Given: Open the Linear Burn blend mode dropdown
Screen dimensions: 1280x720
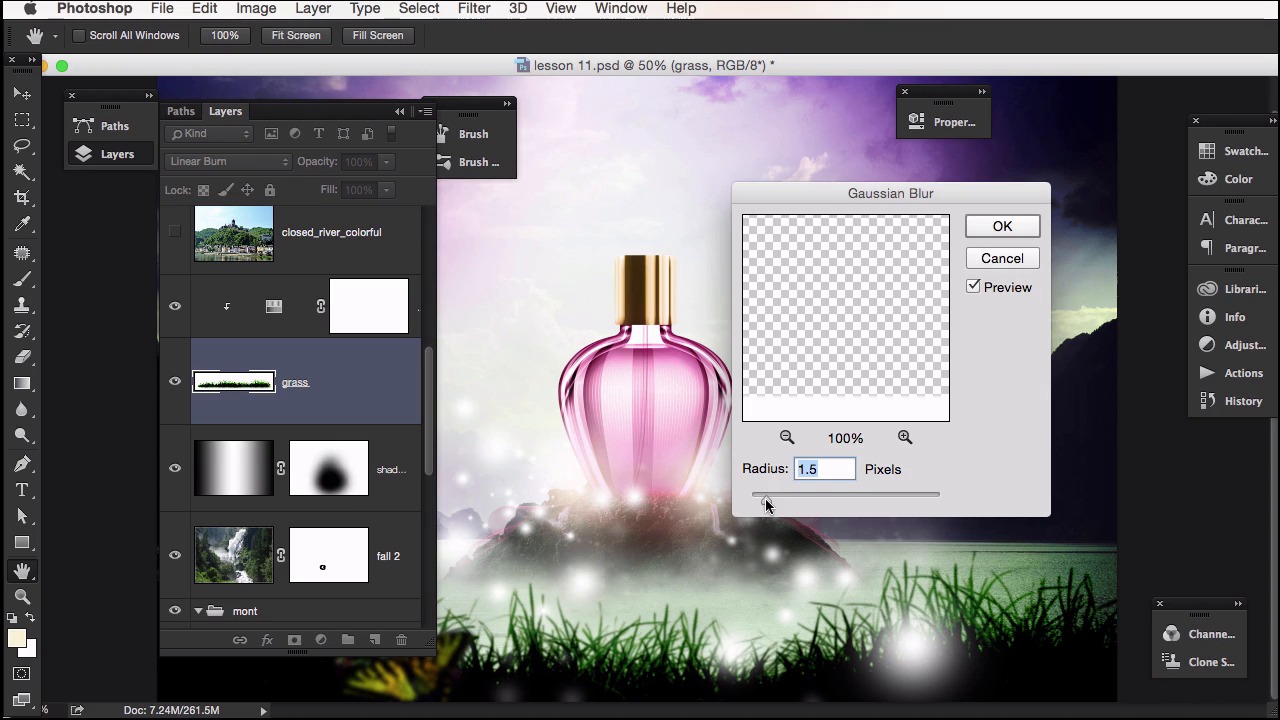Looking at the screenshot, I should (229, 161).
